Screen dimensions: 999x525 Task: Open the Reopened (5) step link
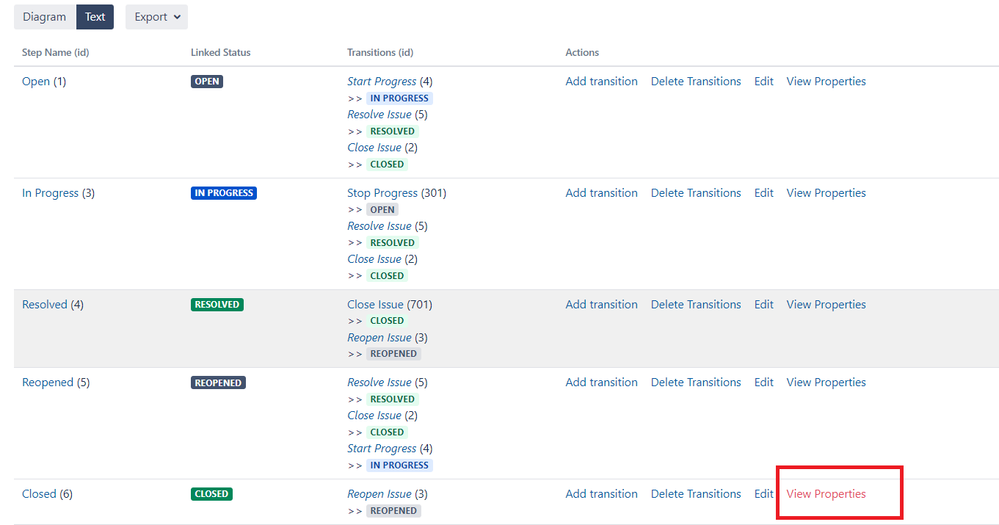pyautogui.click(x=48, y=382)
